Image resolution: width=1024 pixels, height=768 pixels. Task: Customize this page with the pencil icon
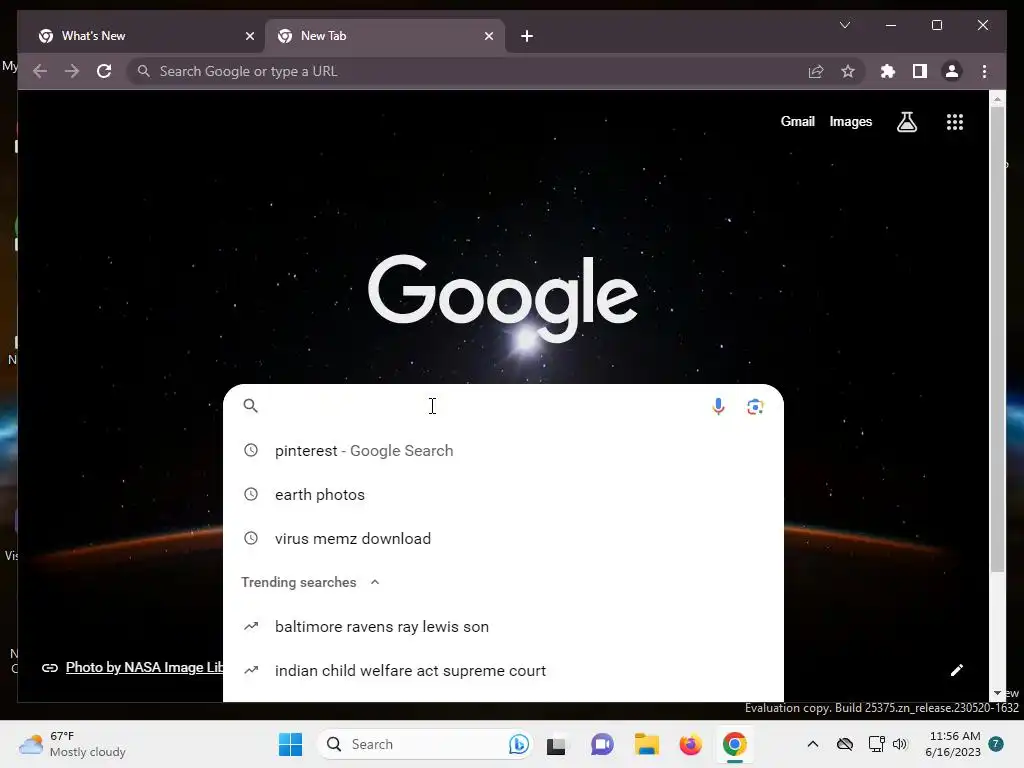pyautogui.click(x=957, y=669)
